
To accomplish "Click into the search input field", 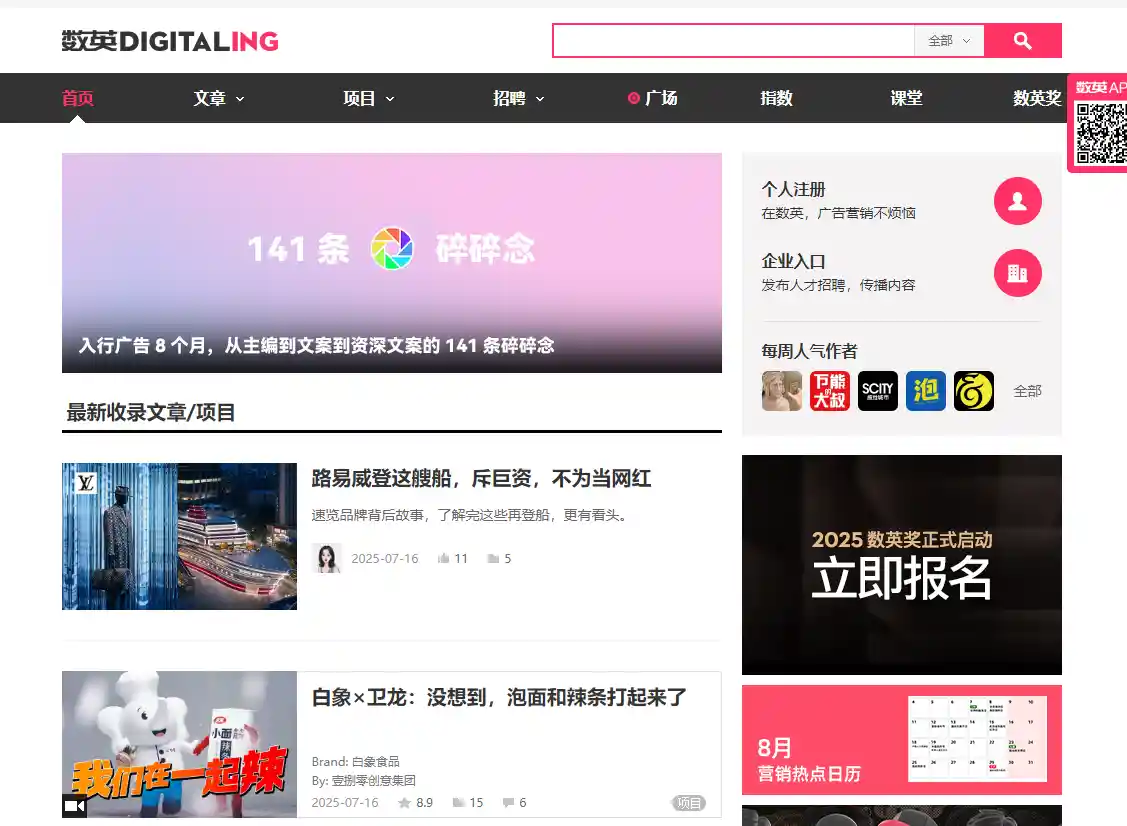I will tap(733, 41).
